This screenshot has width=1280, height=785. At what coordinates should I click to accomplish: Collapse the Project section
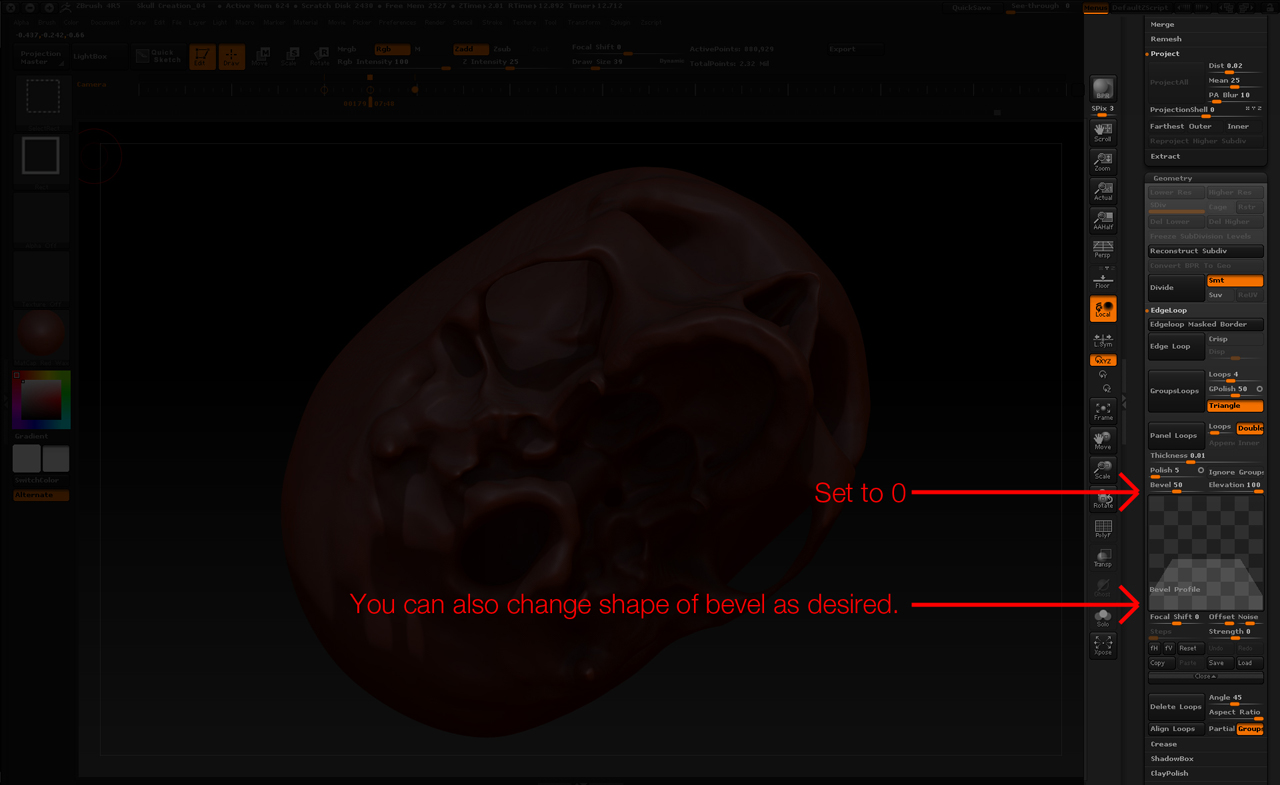1165,54
